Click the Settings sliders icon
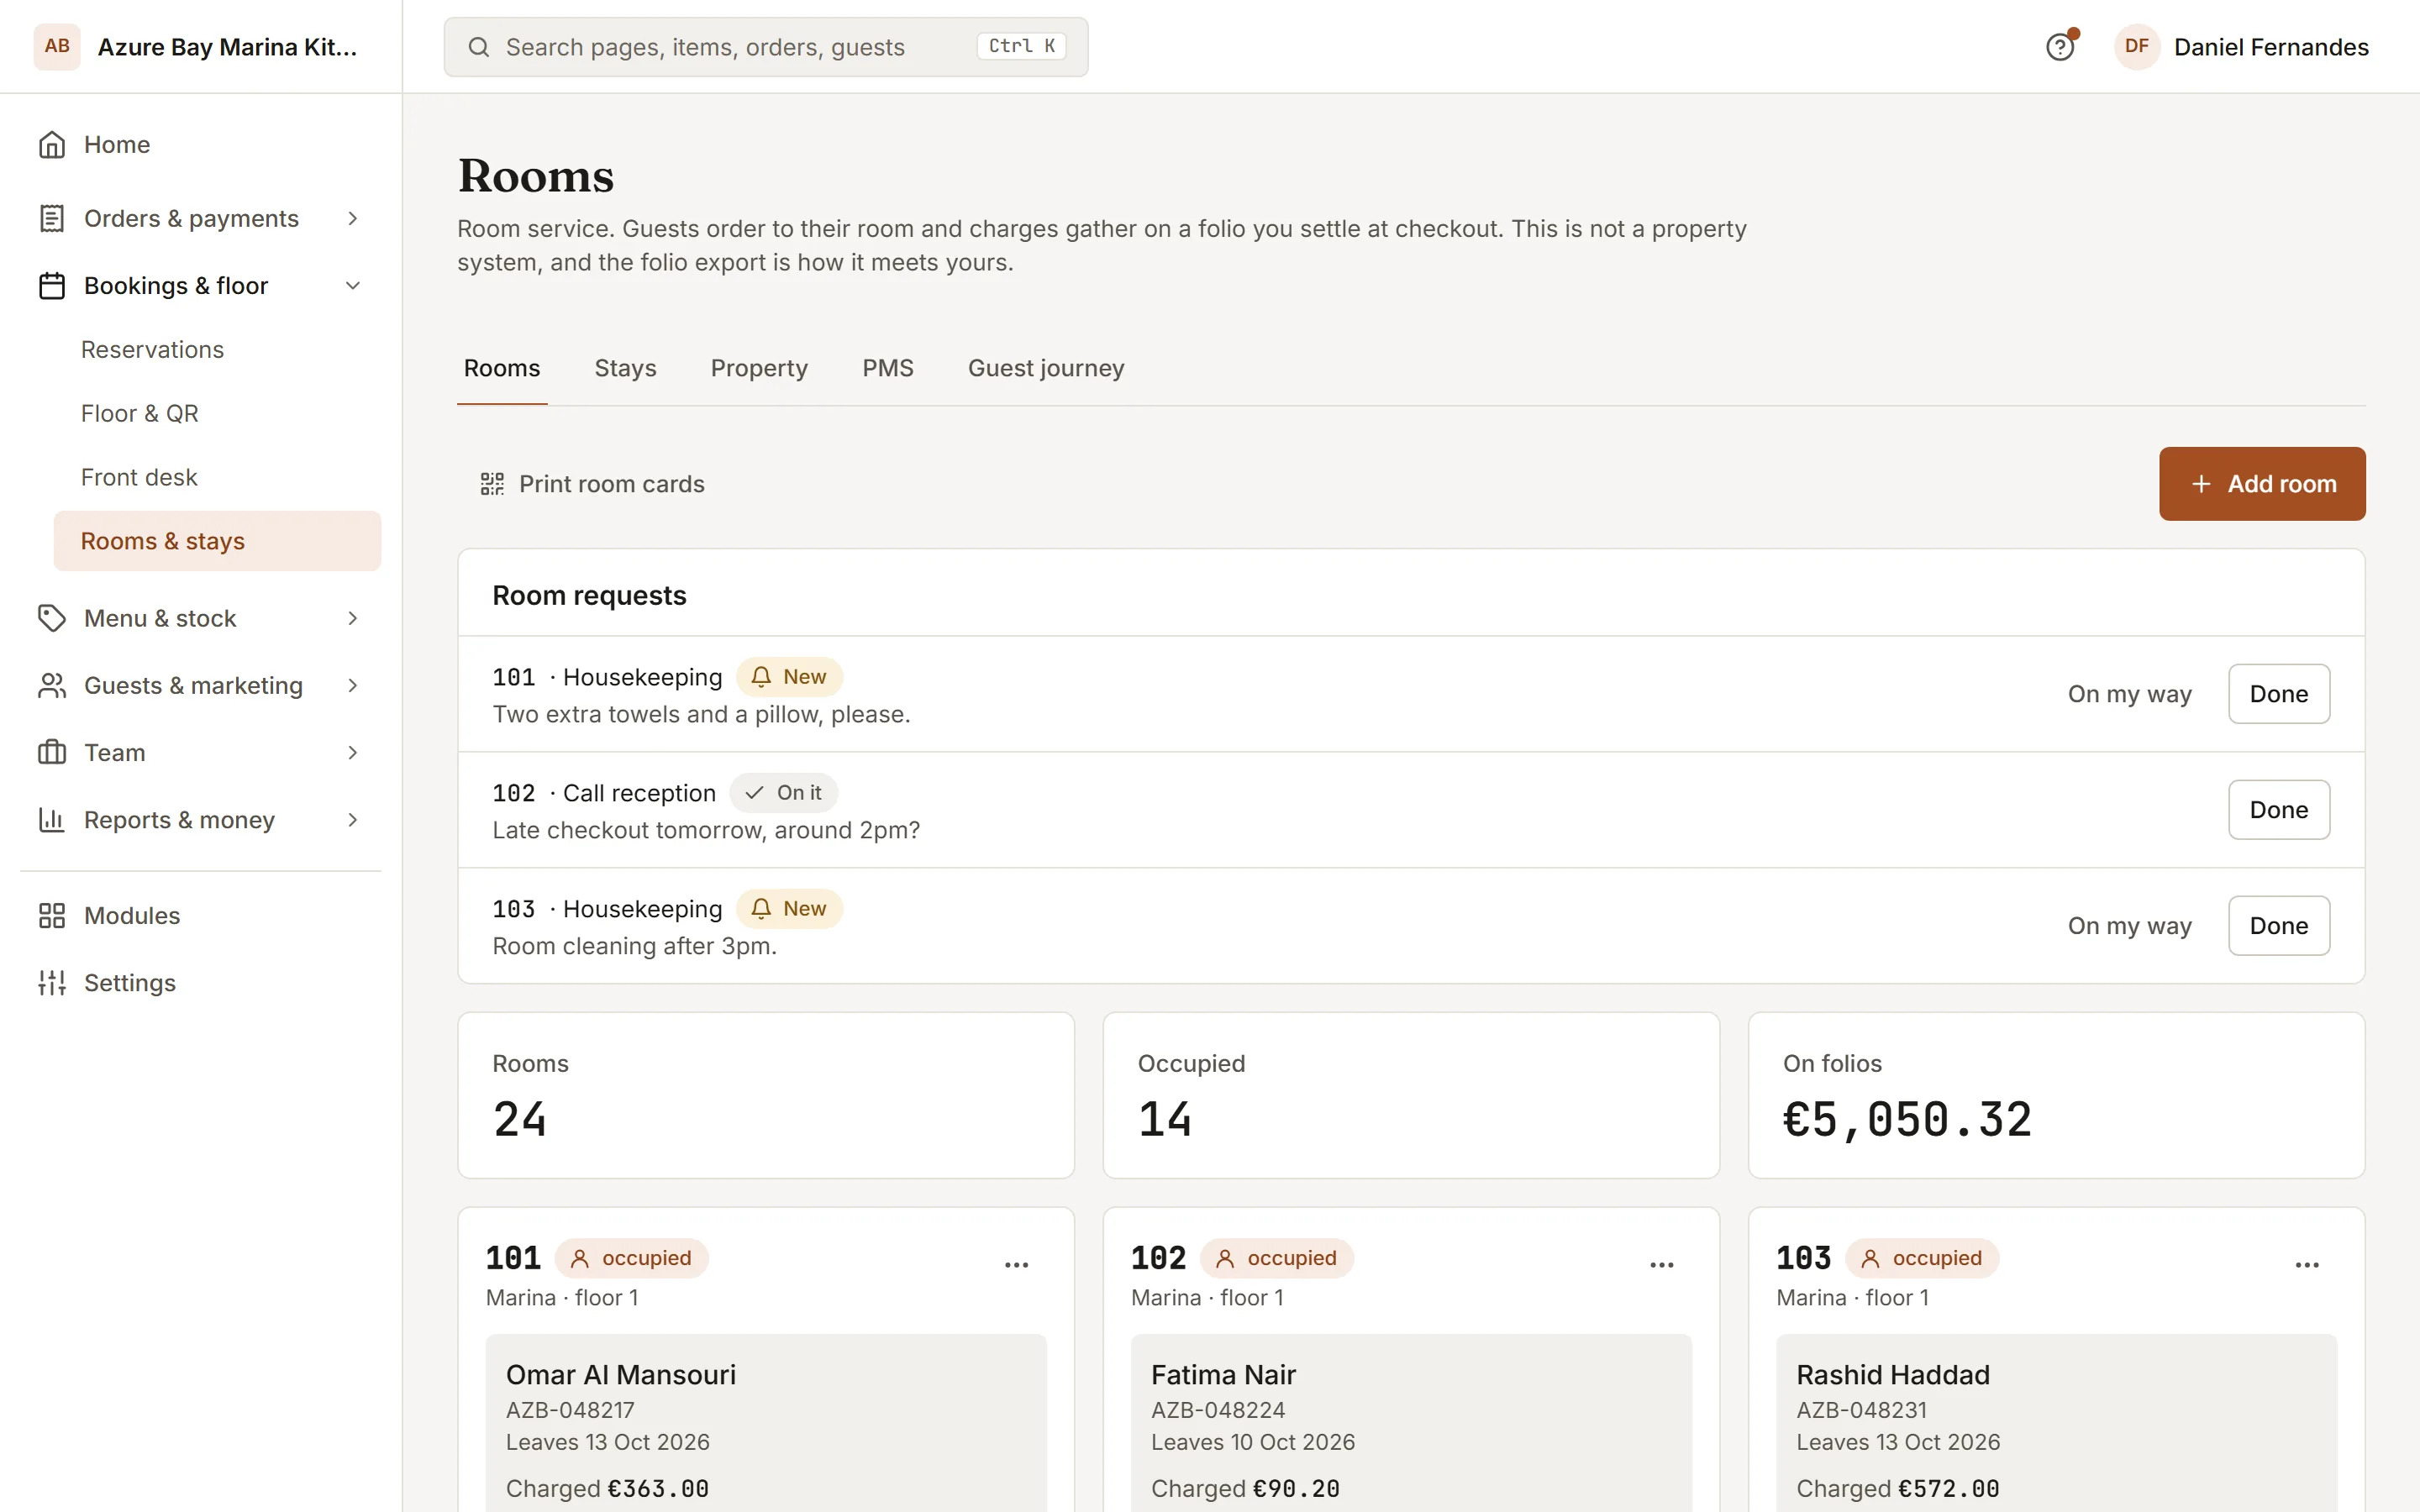Image resolution: width=2420 pixels, height=1512 pixels. (x=52, y=983)
